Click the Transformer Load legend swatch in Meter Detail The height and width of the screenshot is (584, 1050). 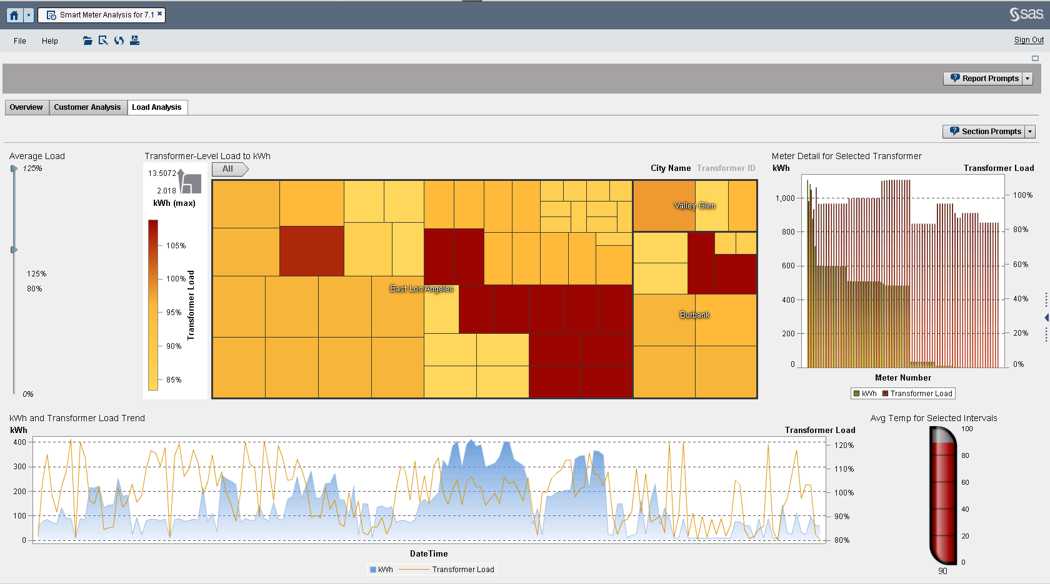click(x=885, y=394)
